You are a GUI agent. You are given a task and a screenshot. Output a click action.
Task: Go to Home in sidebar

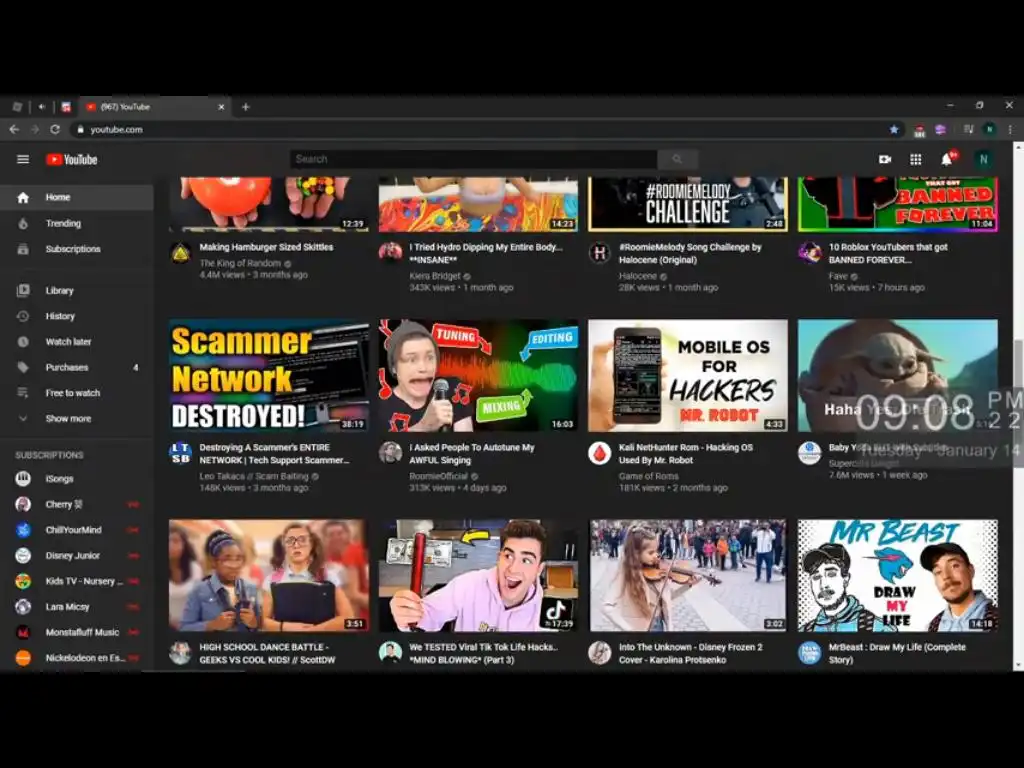(x=76, y=197)
